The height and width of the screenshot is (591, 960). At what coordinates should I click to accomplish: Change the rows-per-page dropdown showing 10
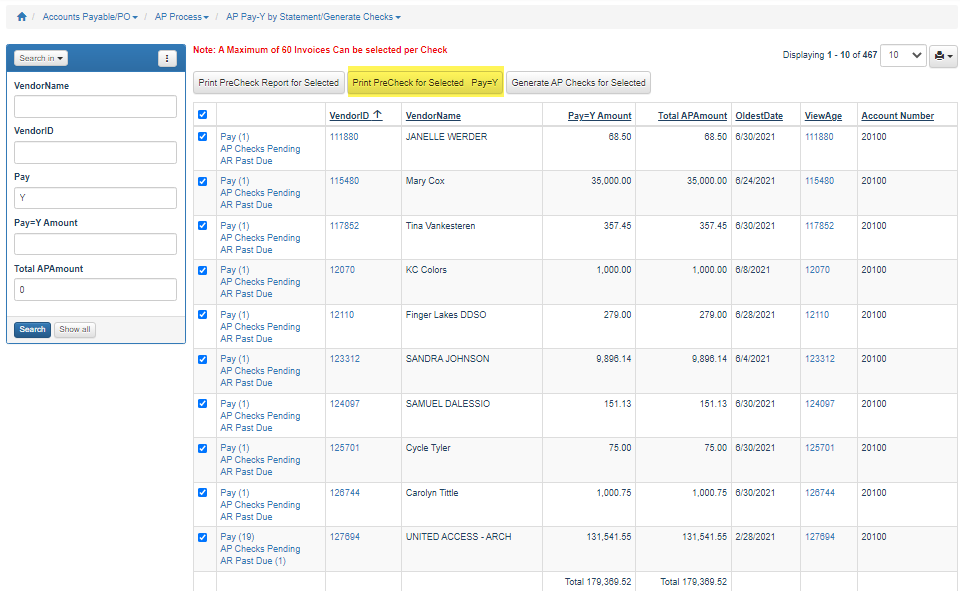[x=903, y=56]
